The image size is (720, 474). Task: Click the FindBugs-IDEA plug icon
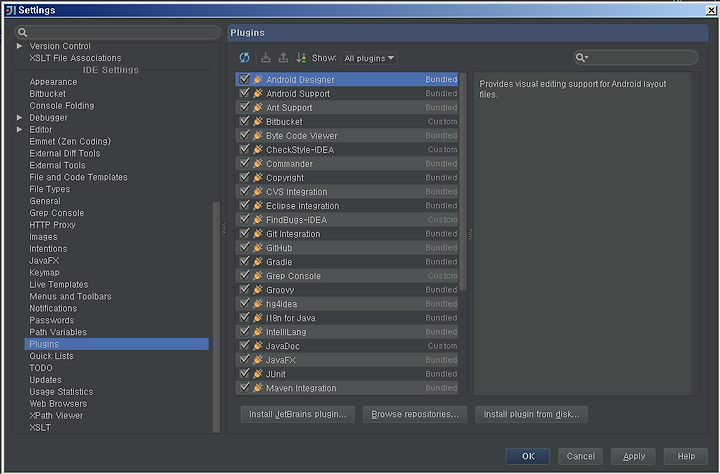(x=258, y=220)
